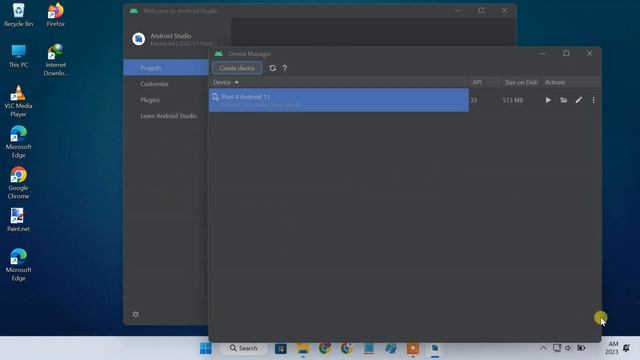640x360 pixels.
Task: Close the Device Manager window
Action: click(x=589, y=53)
